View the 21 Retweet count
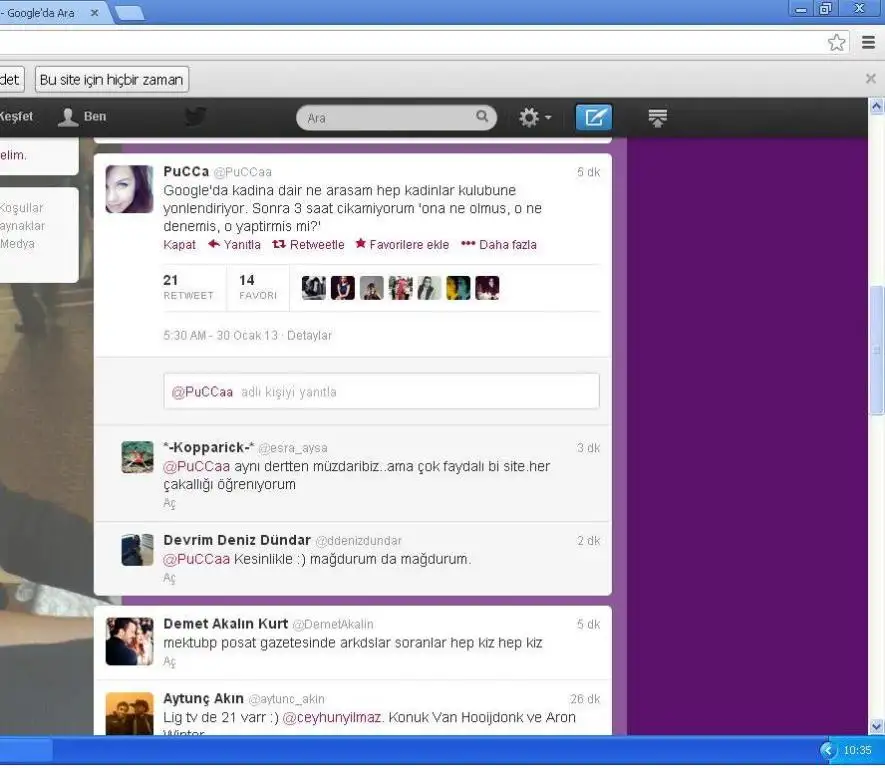 coord(188,287)
